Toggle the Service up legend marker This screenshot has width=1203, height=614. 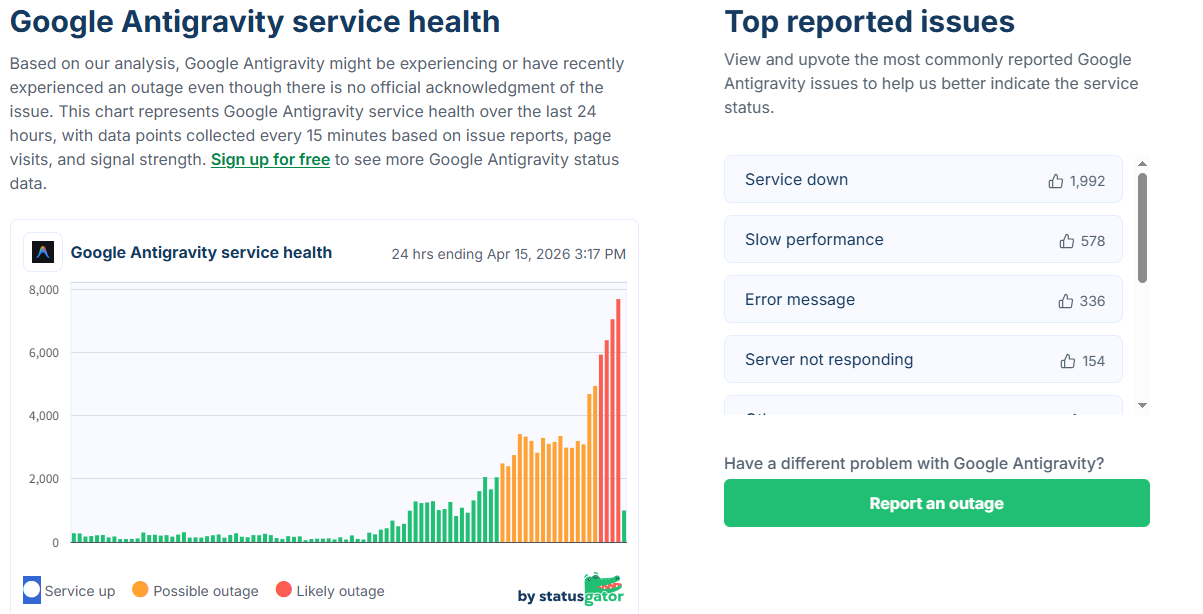pyautogui.click(x=32, y=590)
